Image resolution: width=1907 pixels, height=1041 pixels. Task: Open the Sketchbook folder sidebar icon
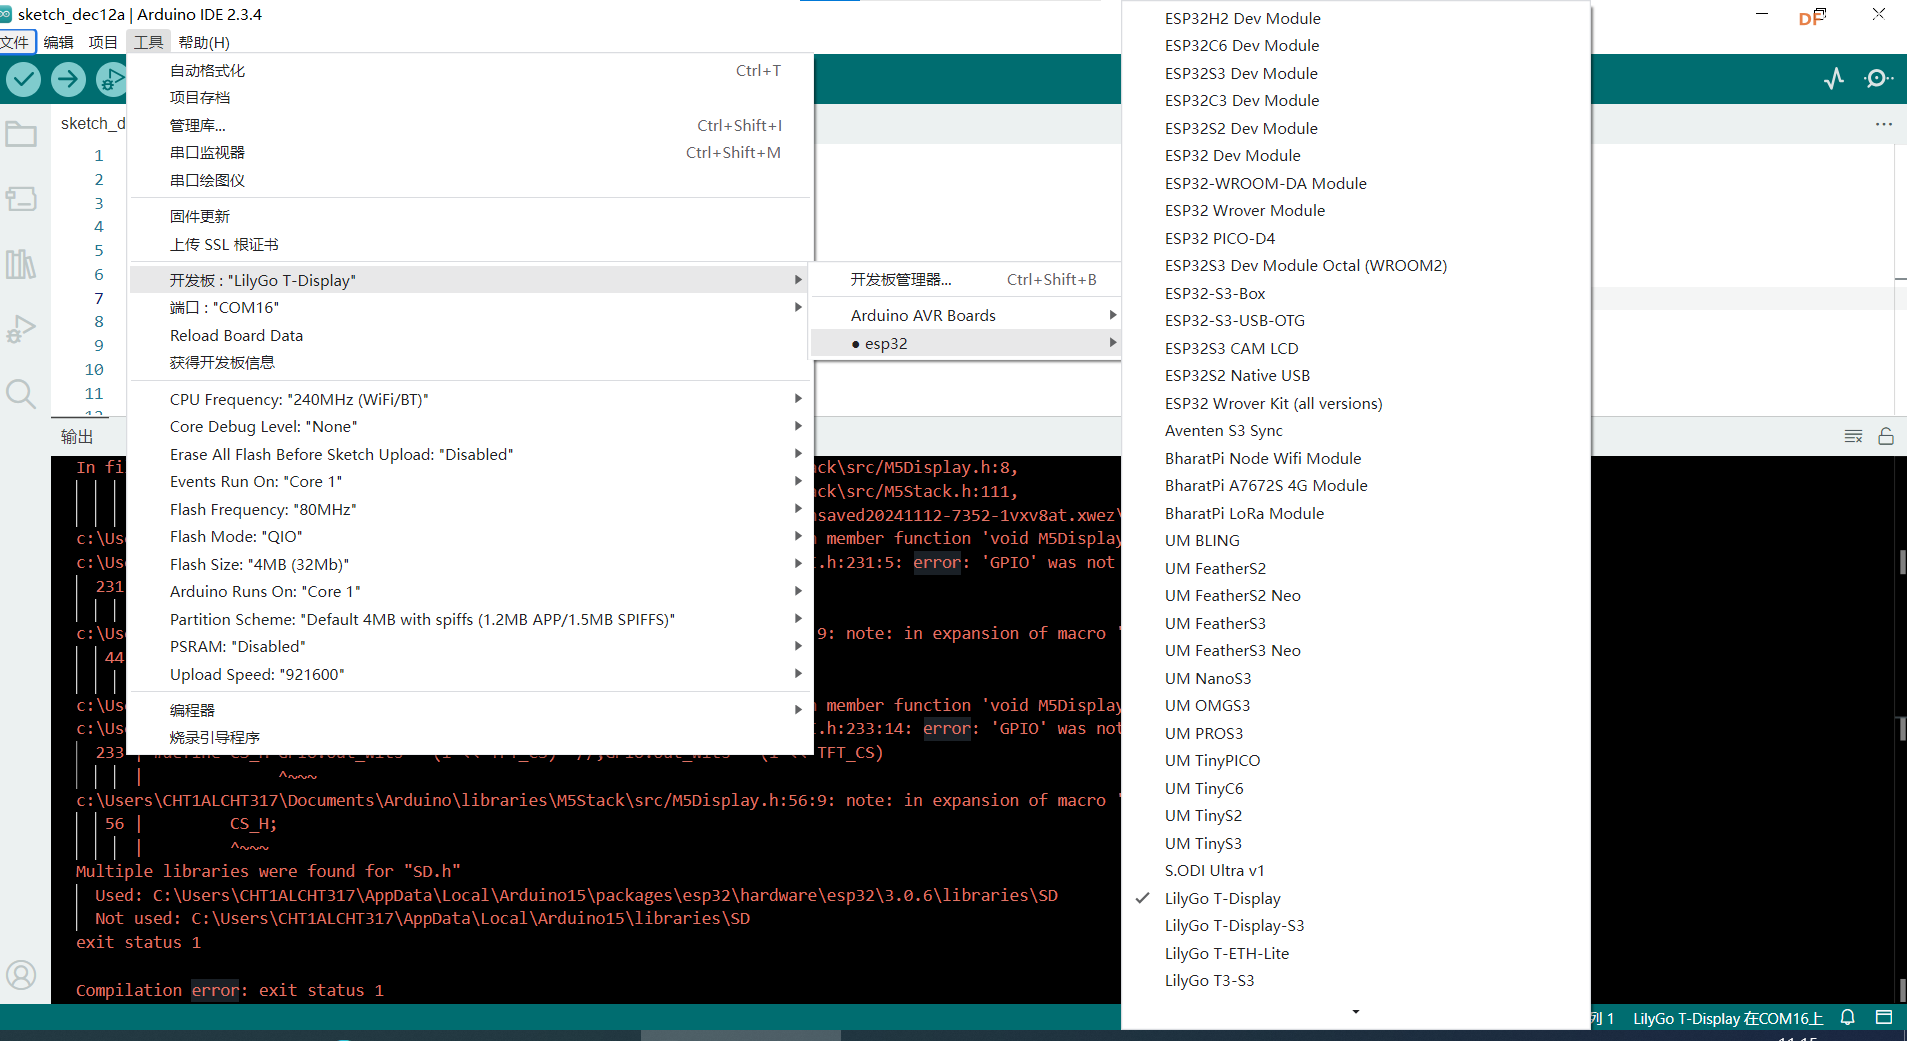[21, 134]
